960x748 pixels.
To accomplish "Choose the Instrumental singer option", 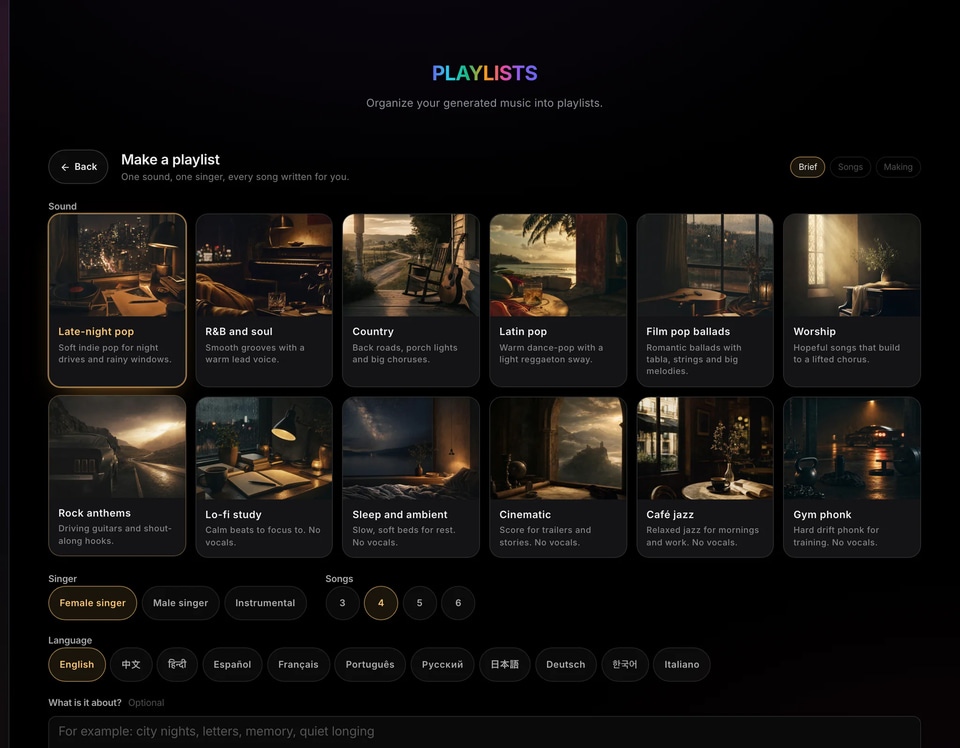I will (265, 603).
